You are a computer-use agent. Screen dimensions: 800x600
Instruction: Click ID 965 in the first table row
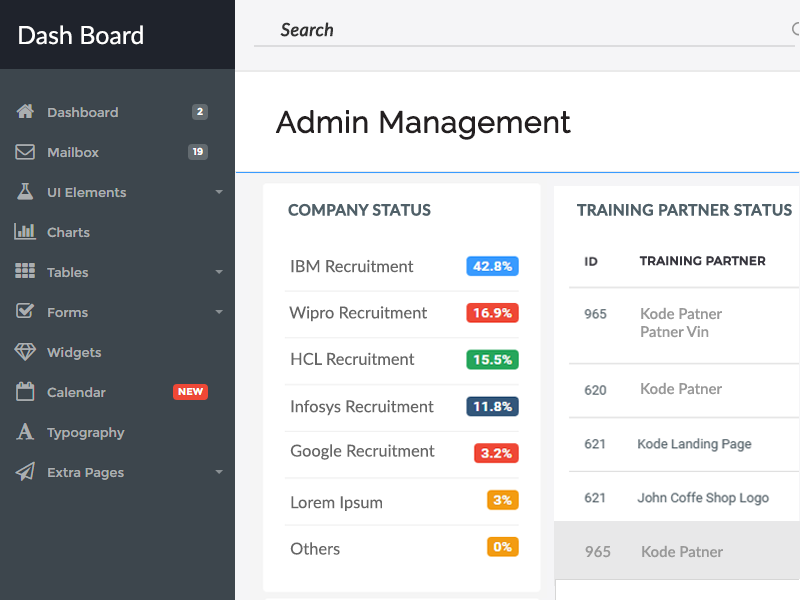pyautogui.click(x=595, y=314)
